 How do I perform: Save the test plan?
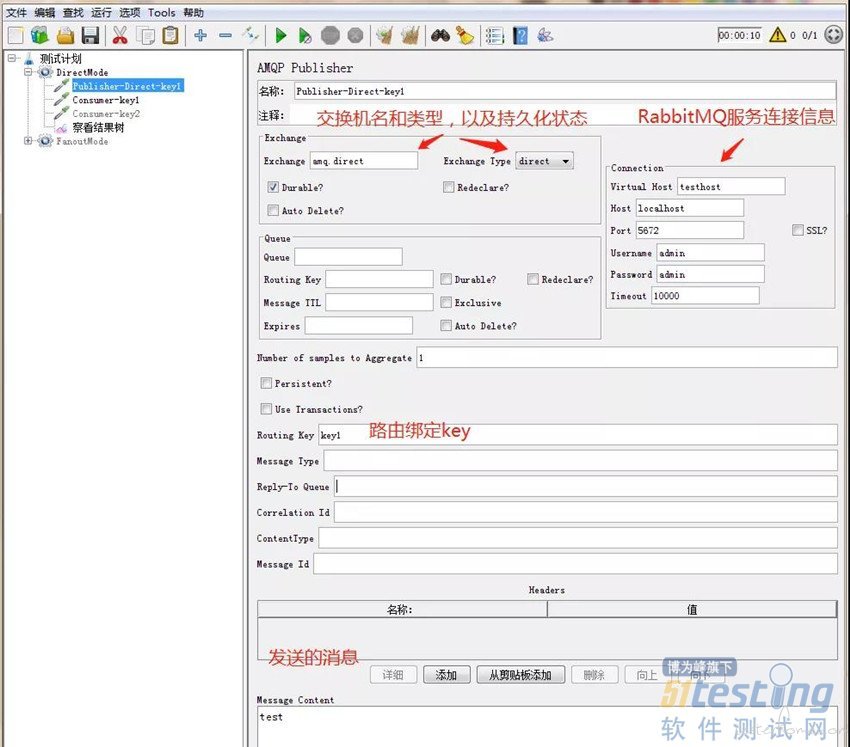[90, 36]
